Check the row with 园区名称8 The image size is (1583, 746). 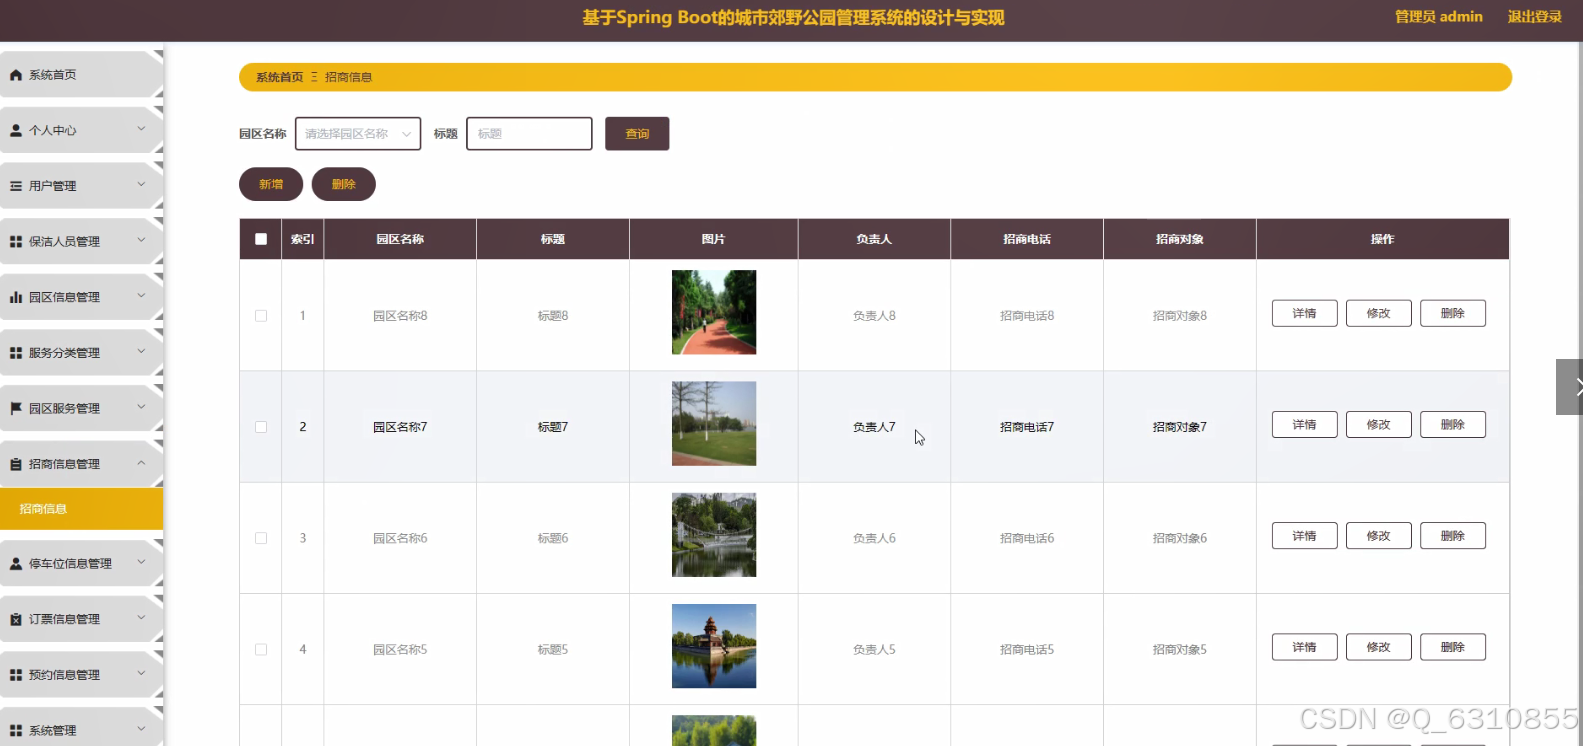click(261, 316)
